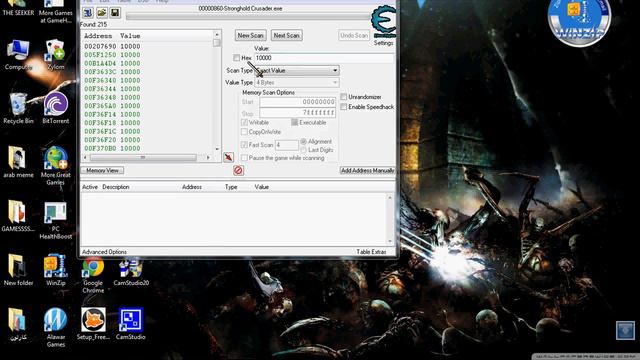This screenshot has width=640, height=360.
Task: Open the Value Type dropdown
Action: 297,82
